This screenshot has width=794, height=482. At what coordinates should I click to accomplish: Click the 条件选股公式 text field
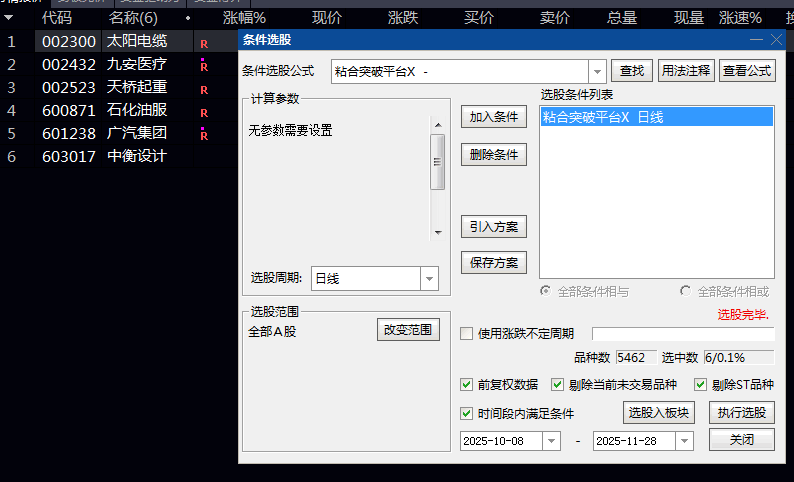(x=460, y=71)
